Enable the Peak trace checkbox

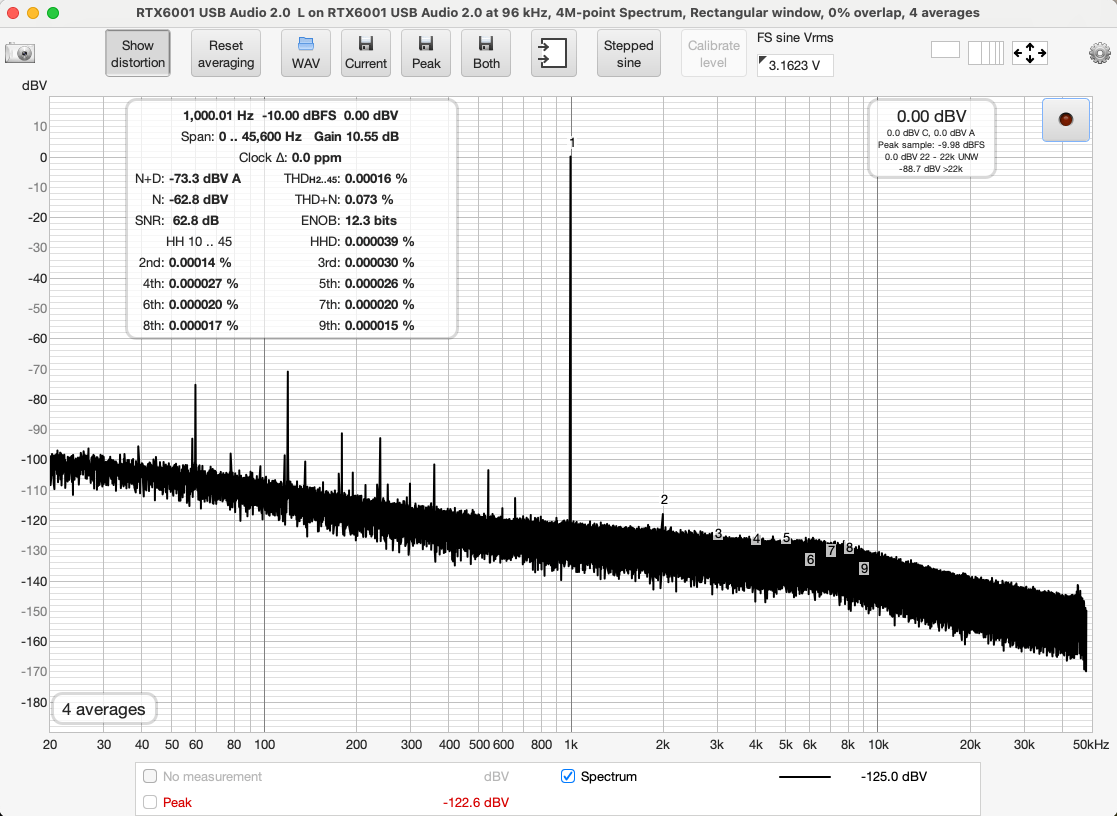(x=150, y=802)
